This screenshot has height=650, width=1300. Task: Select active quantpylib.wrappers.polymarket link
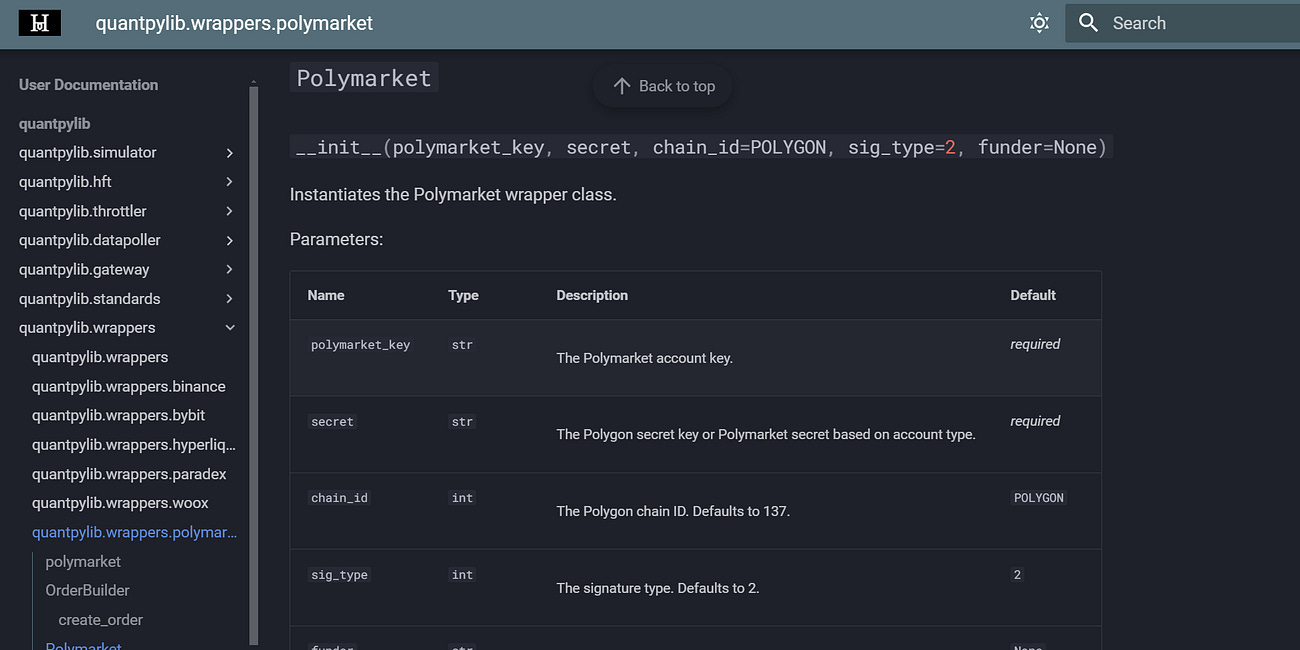coord(134,532)
